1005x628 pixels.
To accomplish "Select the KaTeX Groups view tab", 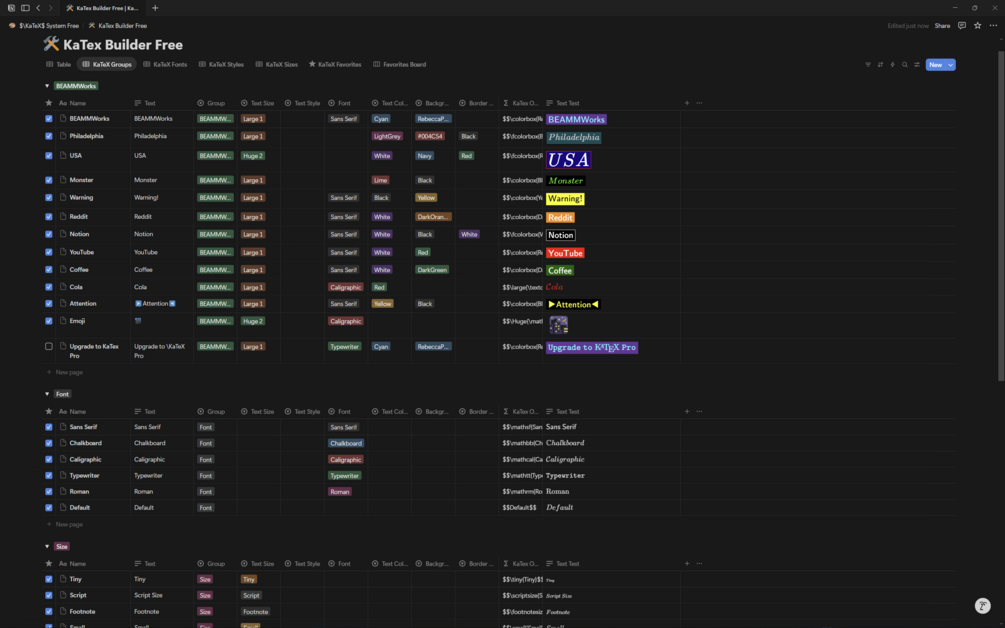I will [107, 64].
